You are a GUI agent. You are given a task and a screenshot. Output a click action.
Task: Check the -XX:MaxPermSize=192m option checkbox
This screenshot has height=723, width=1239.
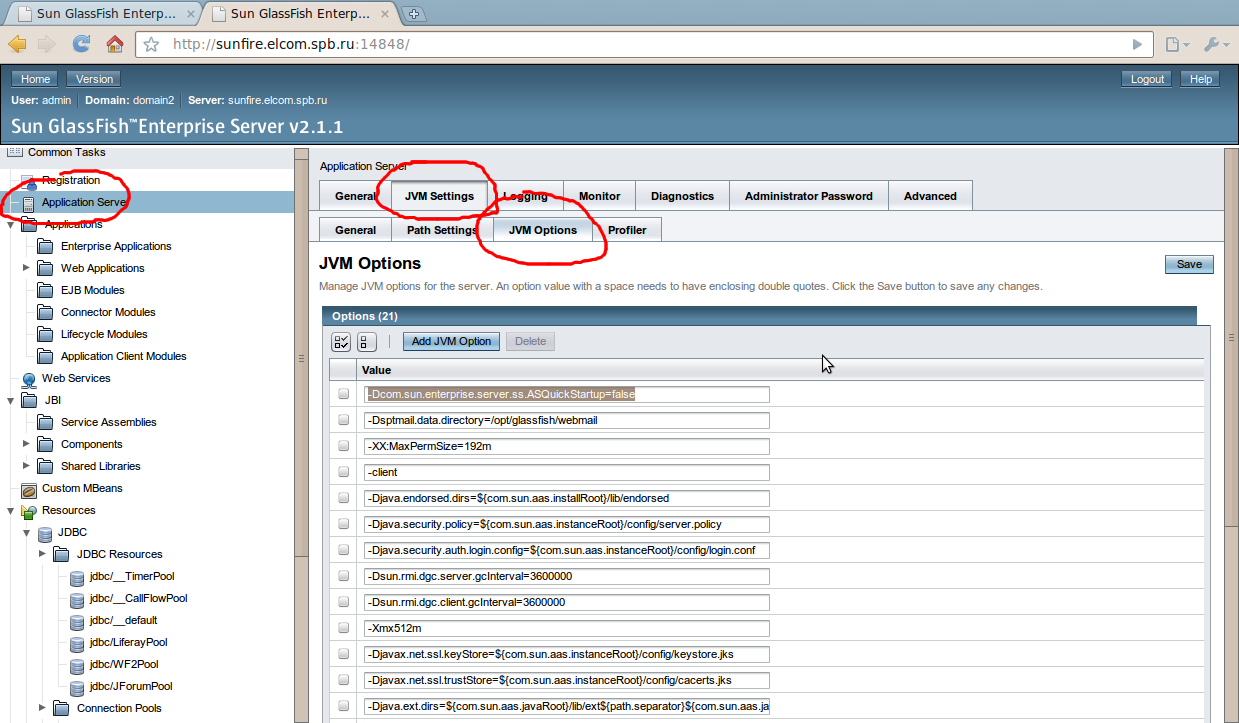pyautogui.click(x=344, y=446)
